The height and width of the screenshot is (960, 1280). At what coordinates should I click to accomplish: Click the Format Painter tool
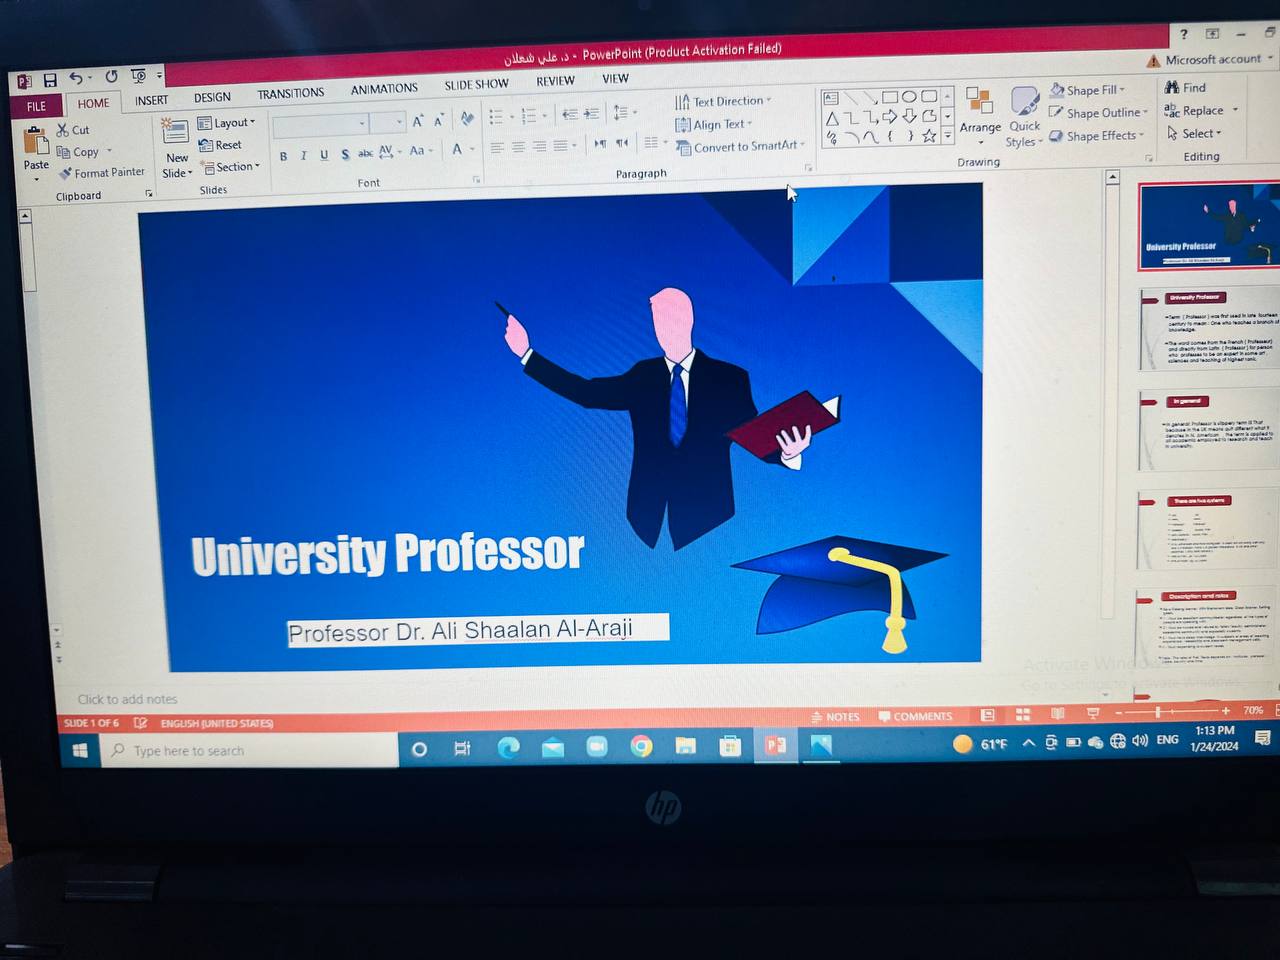tap(101, 173)
